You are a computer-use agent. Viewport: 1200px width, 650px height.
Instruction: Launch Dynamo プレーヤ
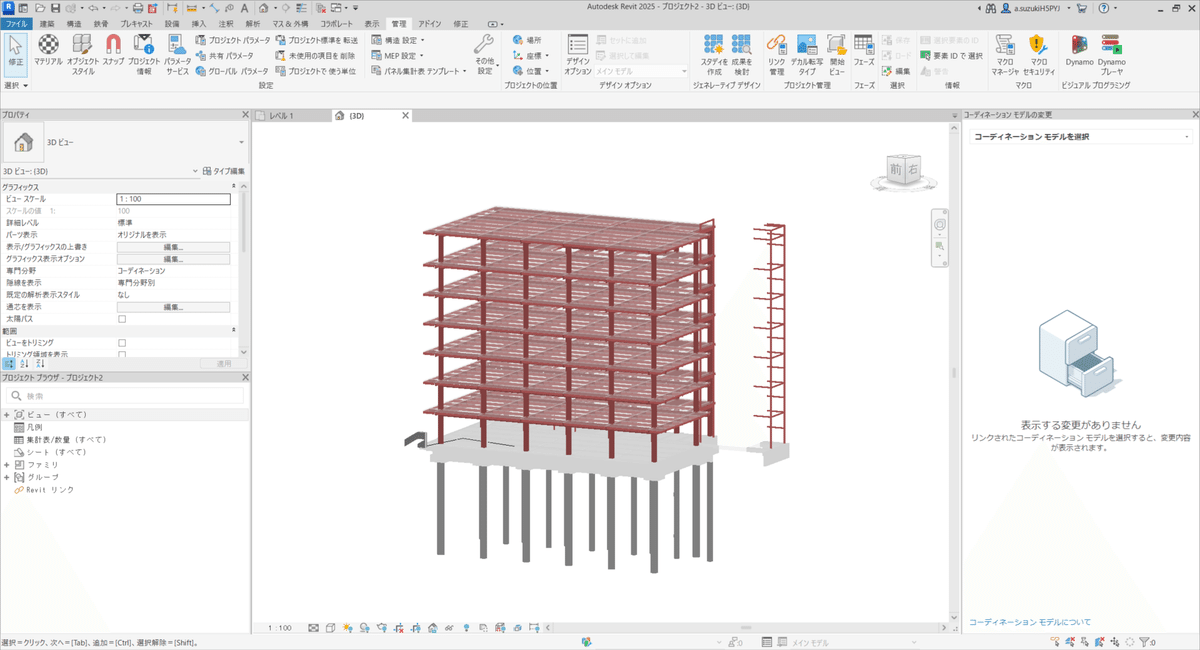click(1111, 55)
